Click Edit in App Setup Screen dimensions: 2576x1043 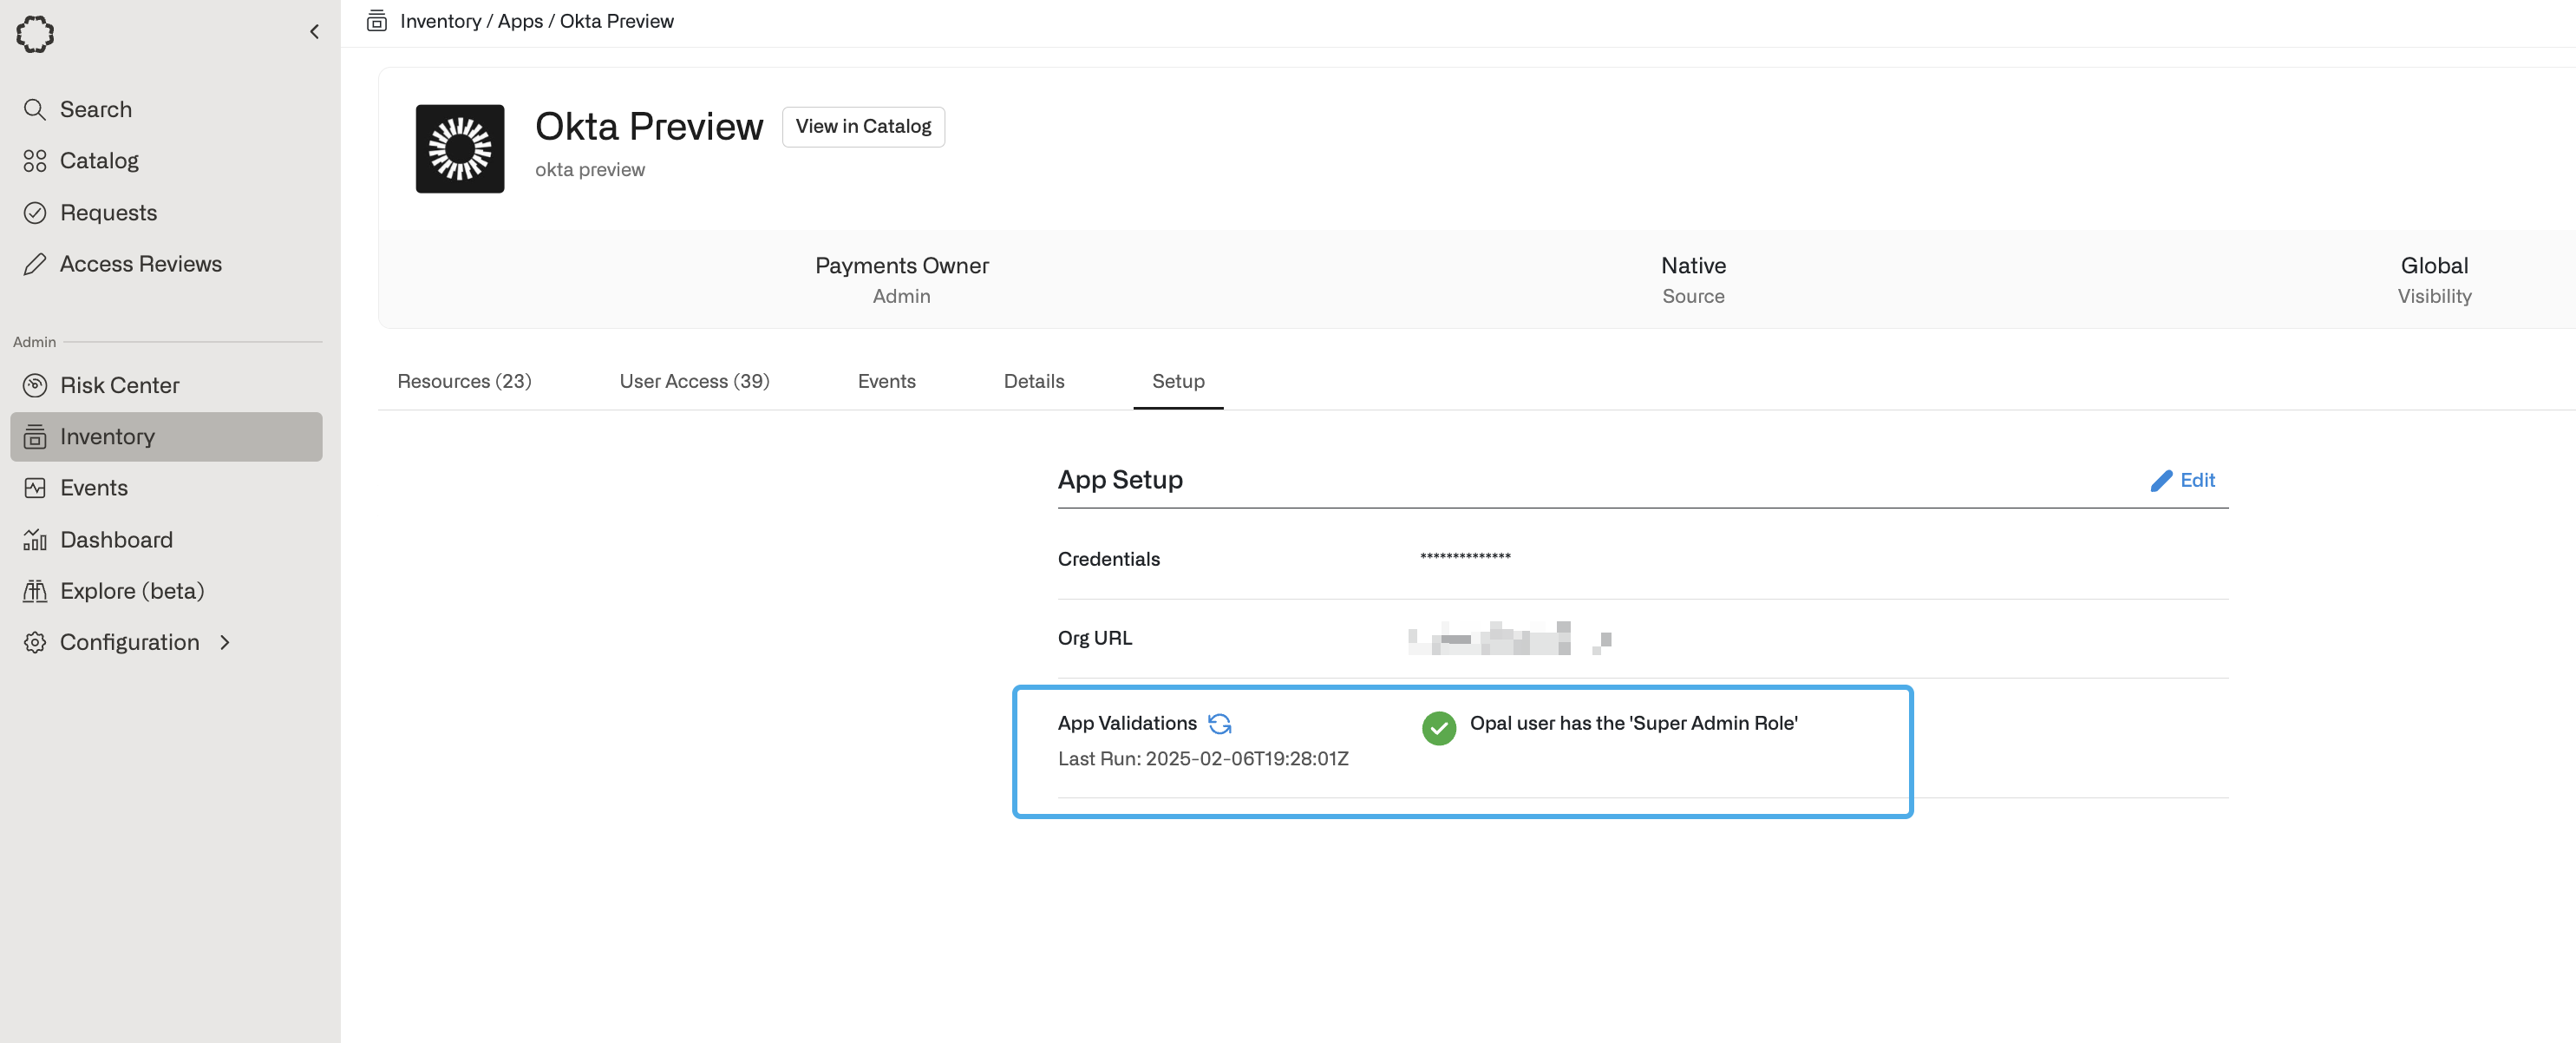2183,481
